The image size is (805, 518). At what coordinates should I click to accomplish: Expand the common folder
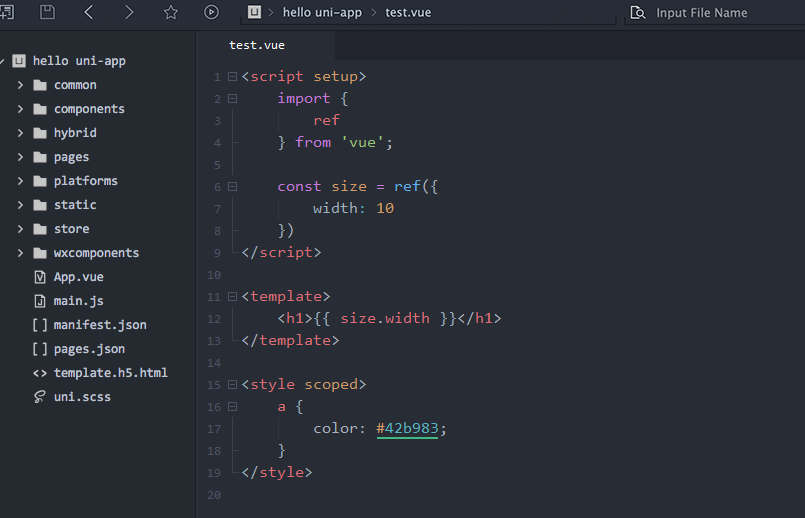(x=20, y=85)
